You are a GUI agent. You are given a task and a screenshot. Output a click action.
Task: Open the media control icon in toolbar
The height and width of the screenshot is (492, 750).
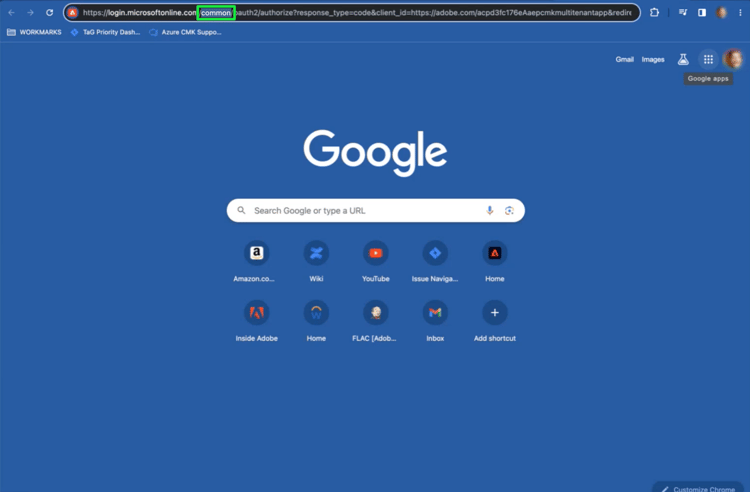coord(683,13)
